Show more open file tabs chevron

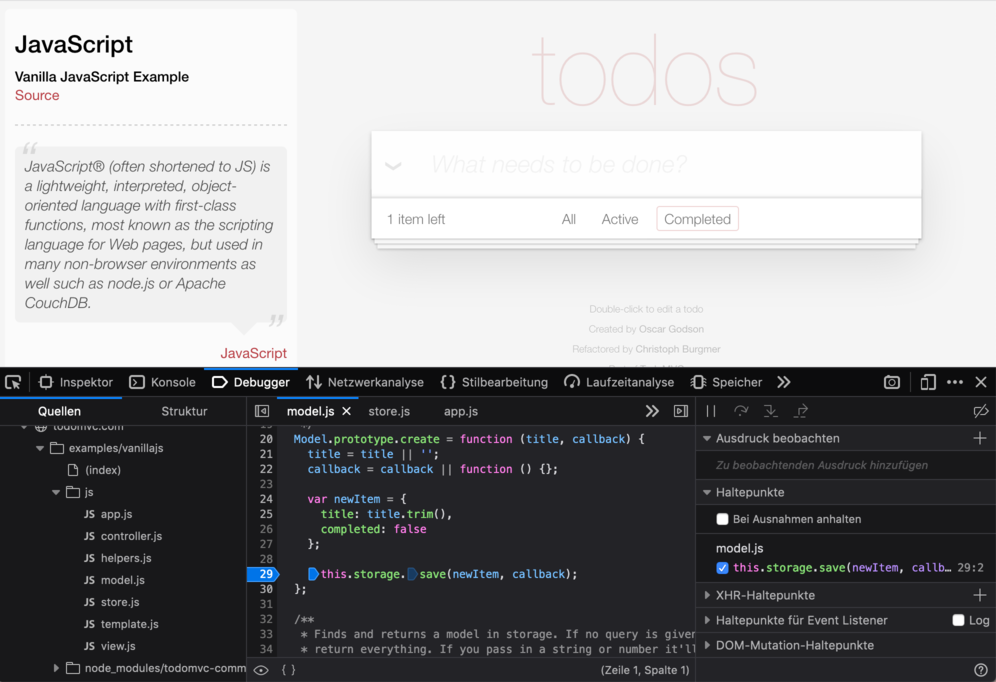tap(652, 411)
